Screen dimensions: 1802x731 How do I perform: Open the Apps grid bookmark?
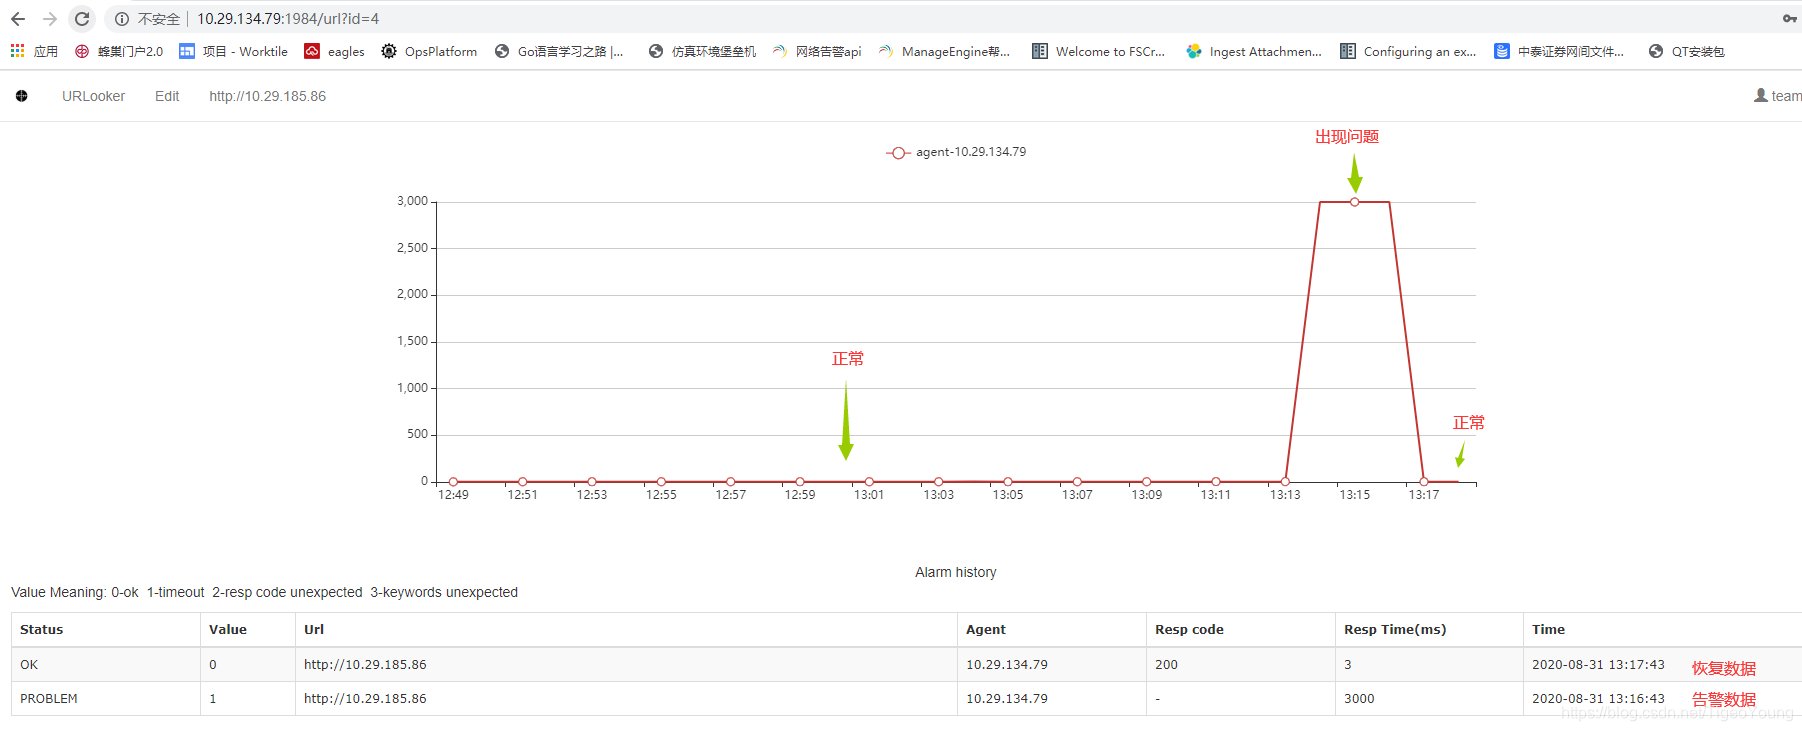[34, 51]
